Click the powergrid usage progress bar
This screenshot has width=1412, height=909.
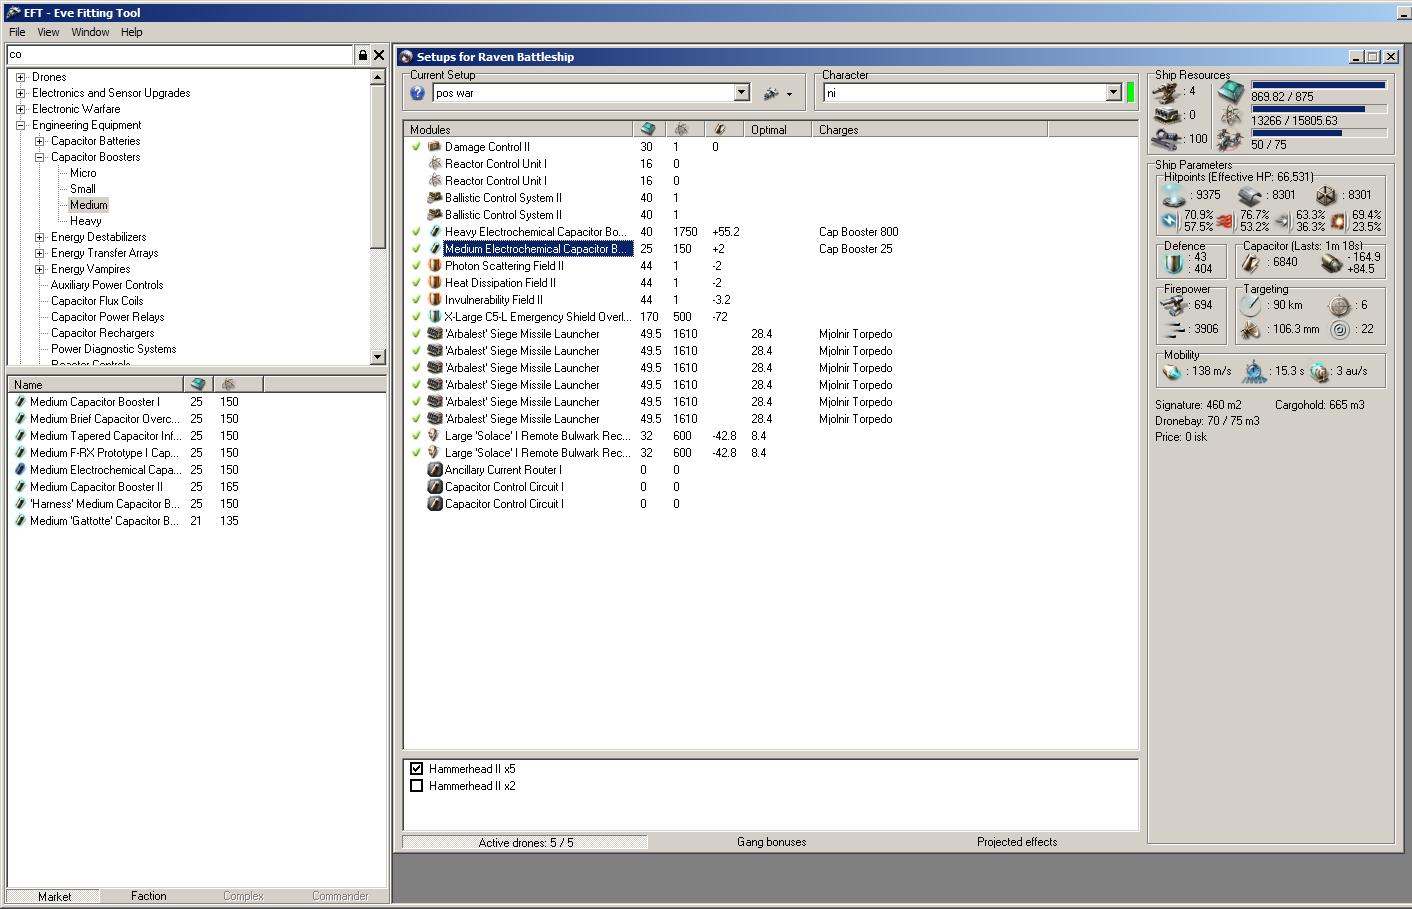(1318, 109)
